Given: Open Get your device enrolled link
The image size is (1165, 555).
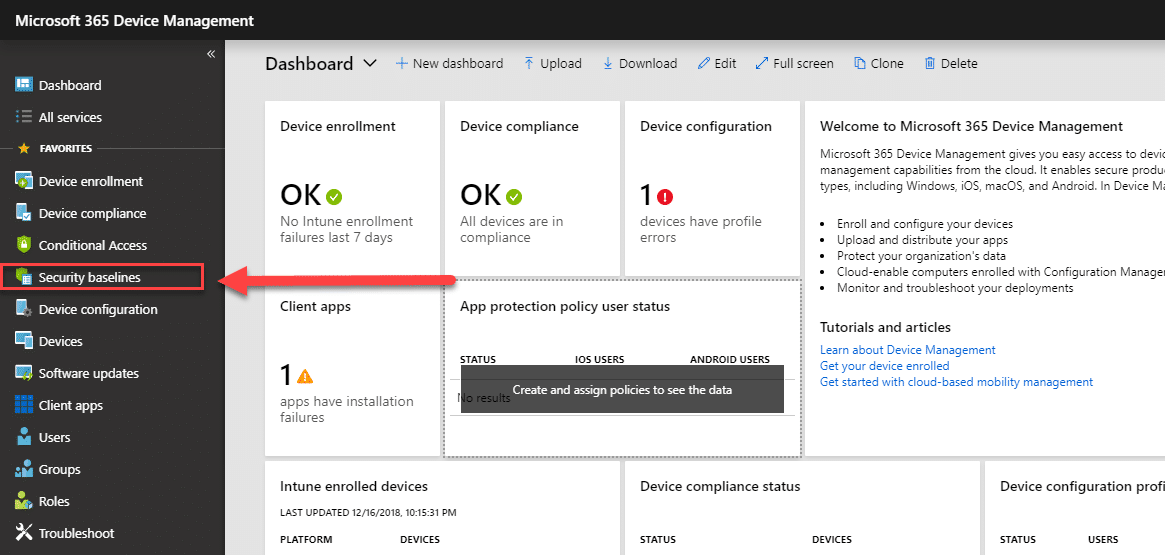Looking at the screenshot, I should pyautogui.click(x=885, y=366).
